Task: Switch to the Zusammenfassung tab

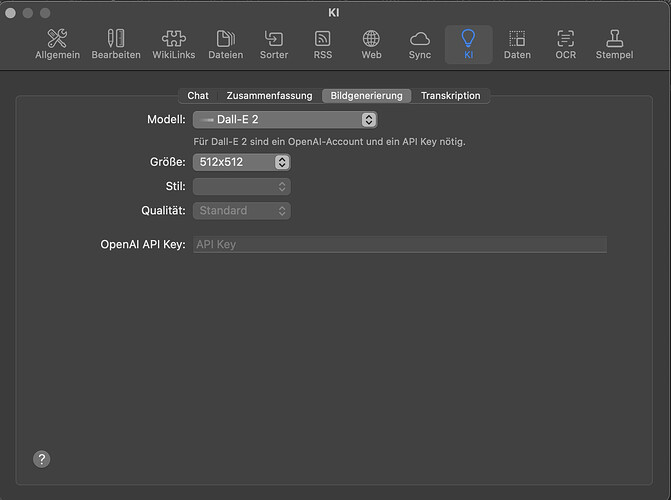Action: 269,96
